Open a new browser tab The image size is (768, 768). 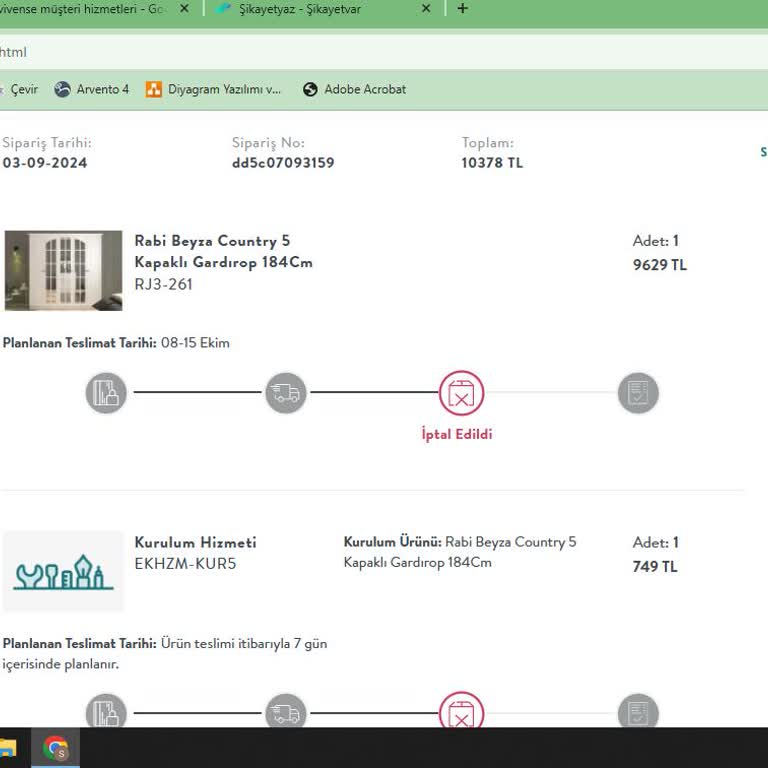(462, 8)
